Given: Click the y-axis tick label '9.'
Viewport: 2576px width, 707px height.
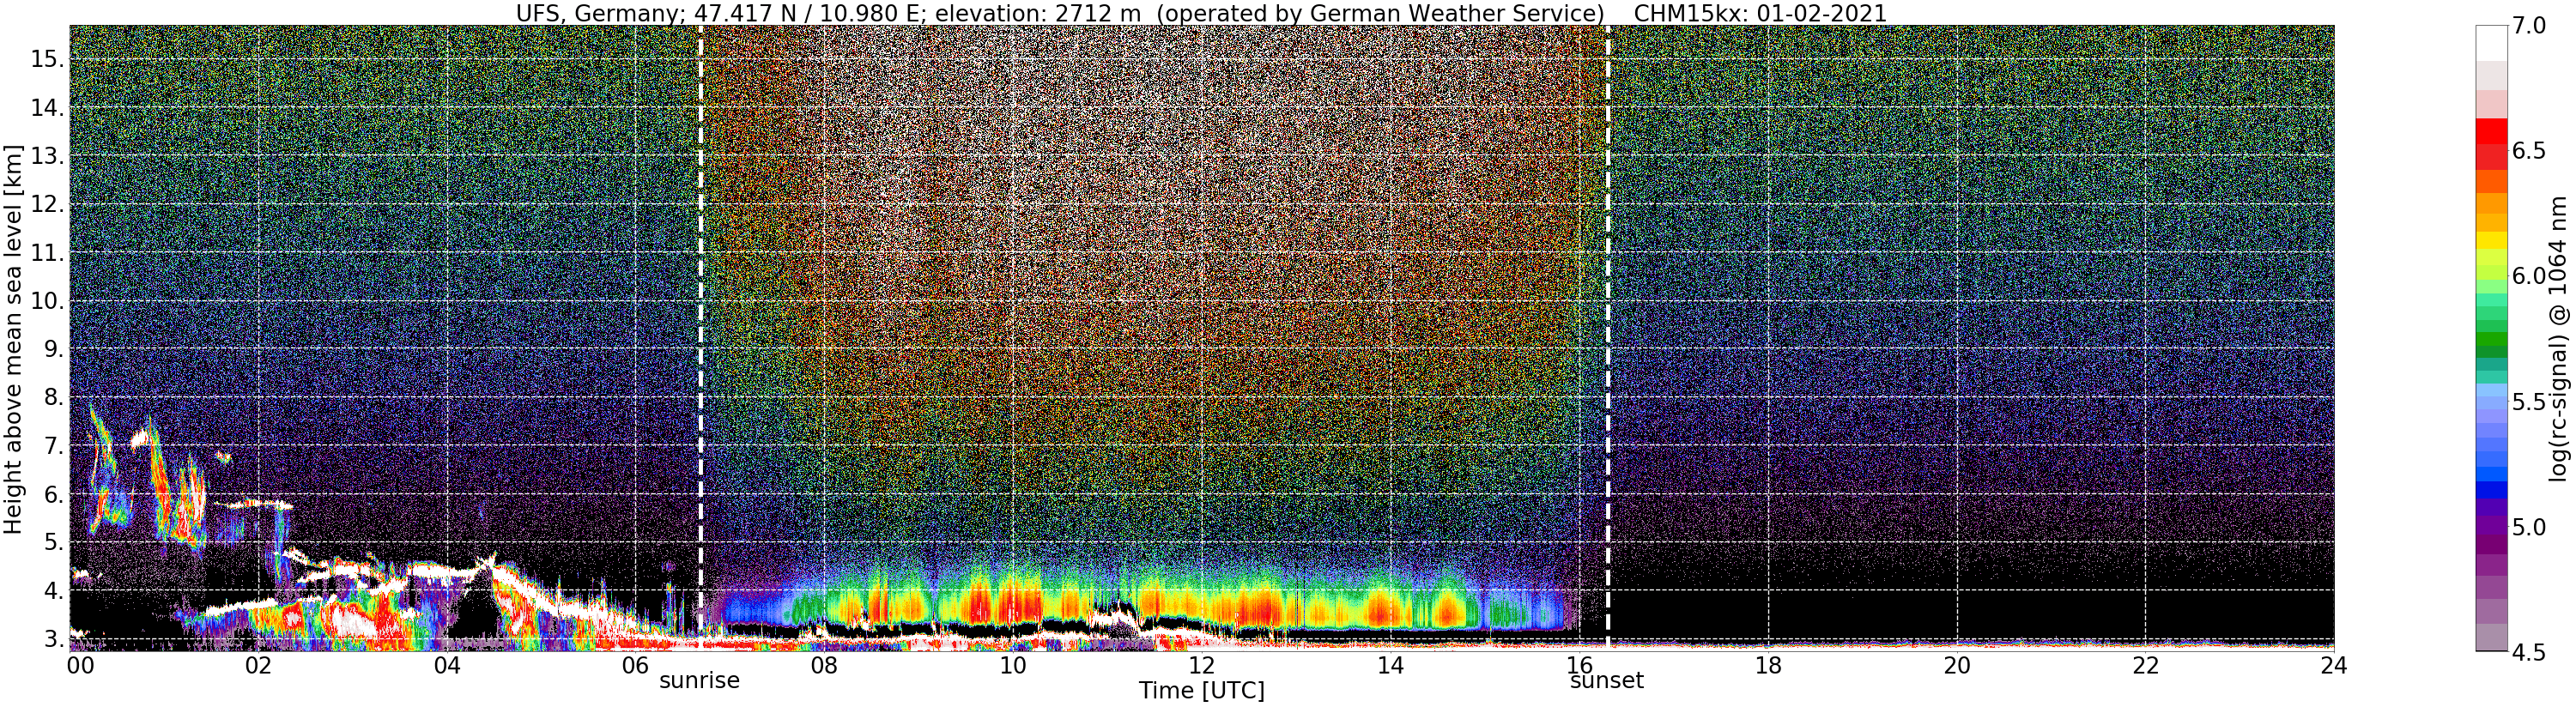Looking at the screenshot, I should [54, 349].
